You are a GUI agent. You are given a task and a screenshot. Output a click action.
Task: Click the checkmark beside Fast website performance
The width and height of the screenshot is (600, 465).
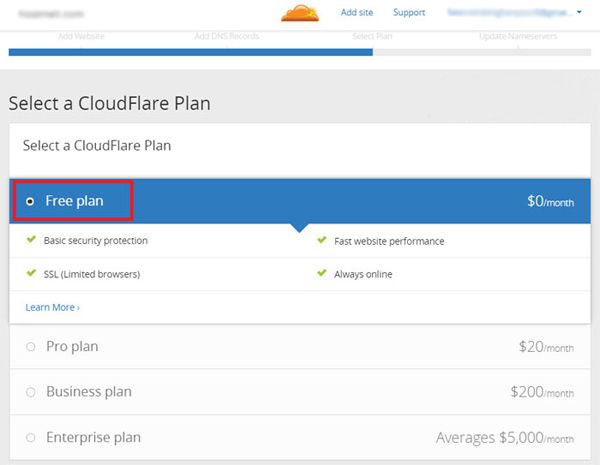pyautogui.click(x=322, y=240)
